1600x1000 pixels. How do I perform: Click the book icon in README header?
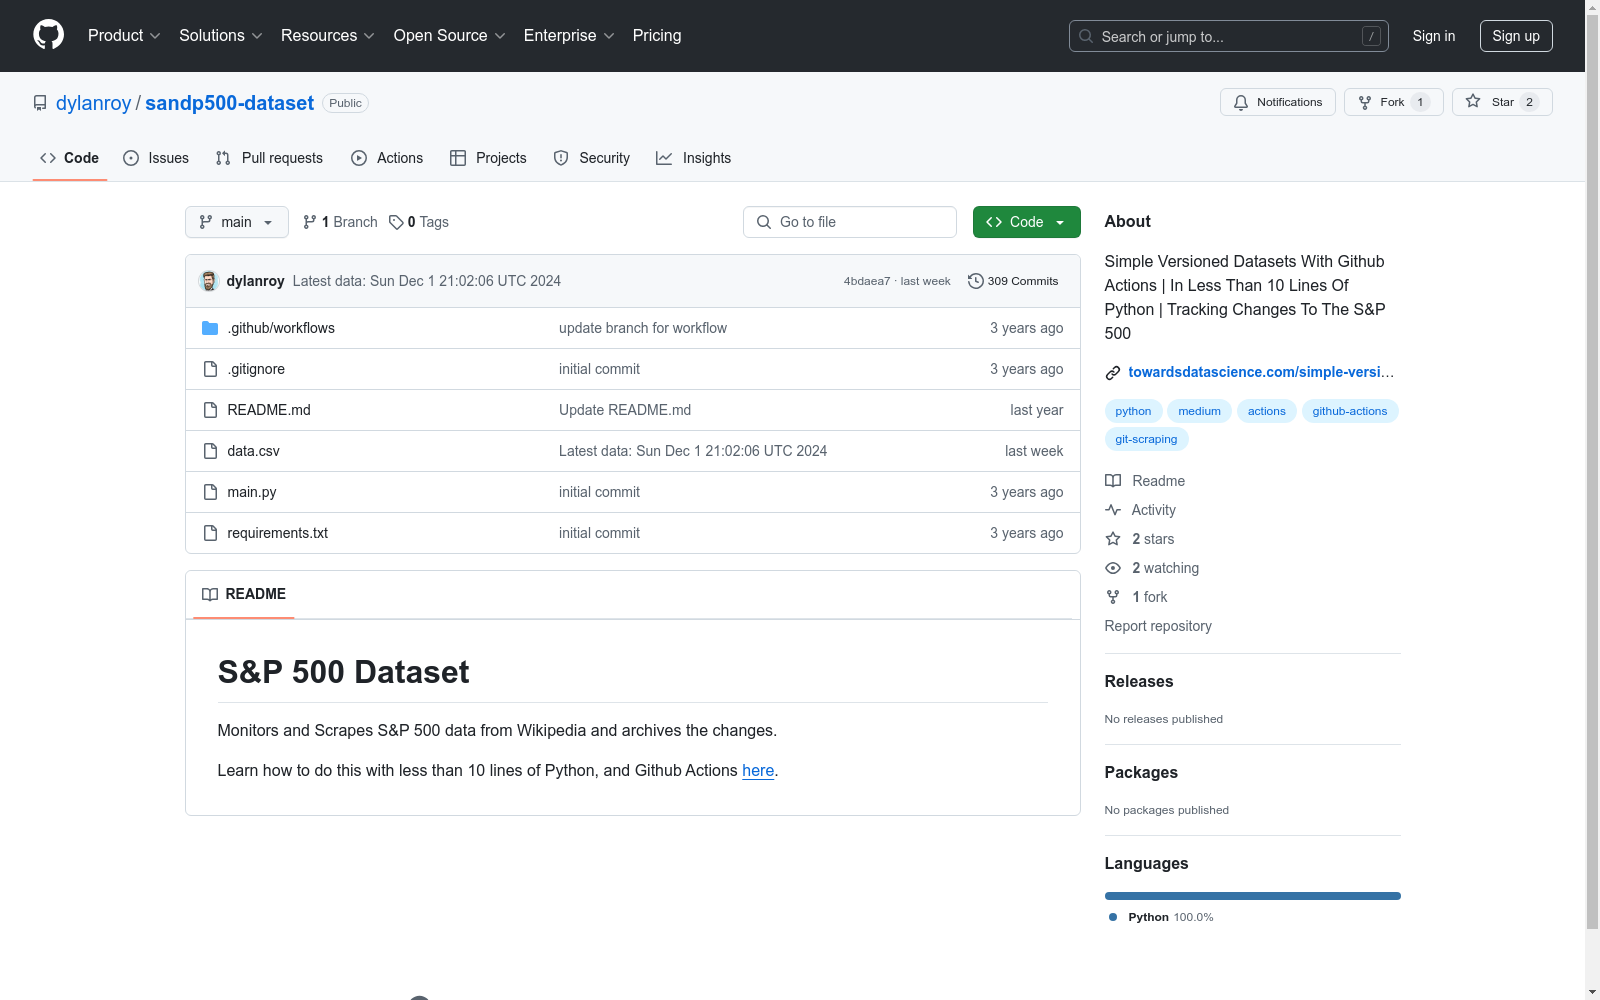point(210,594)
